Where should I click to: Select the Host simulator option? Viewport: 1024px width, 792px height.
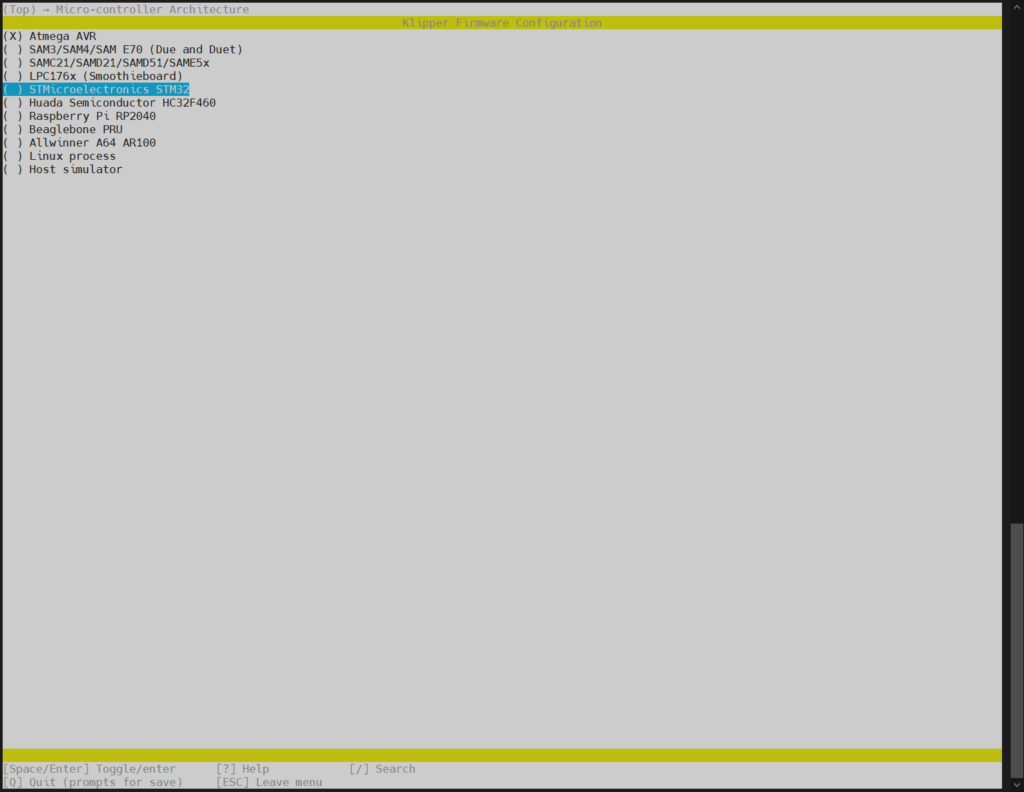click(x=63, y=169)
